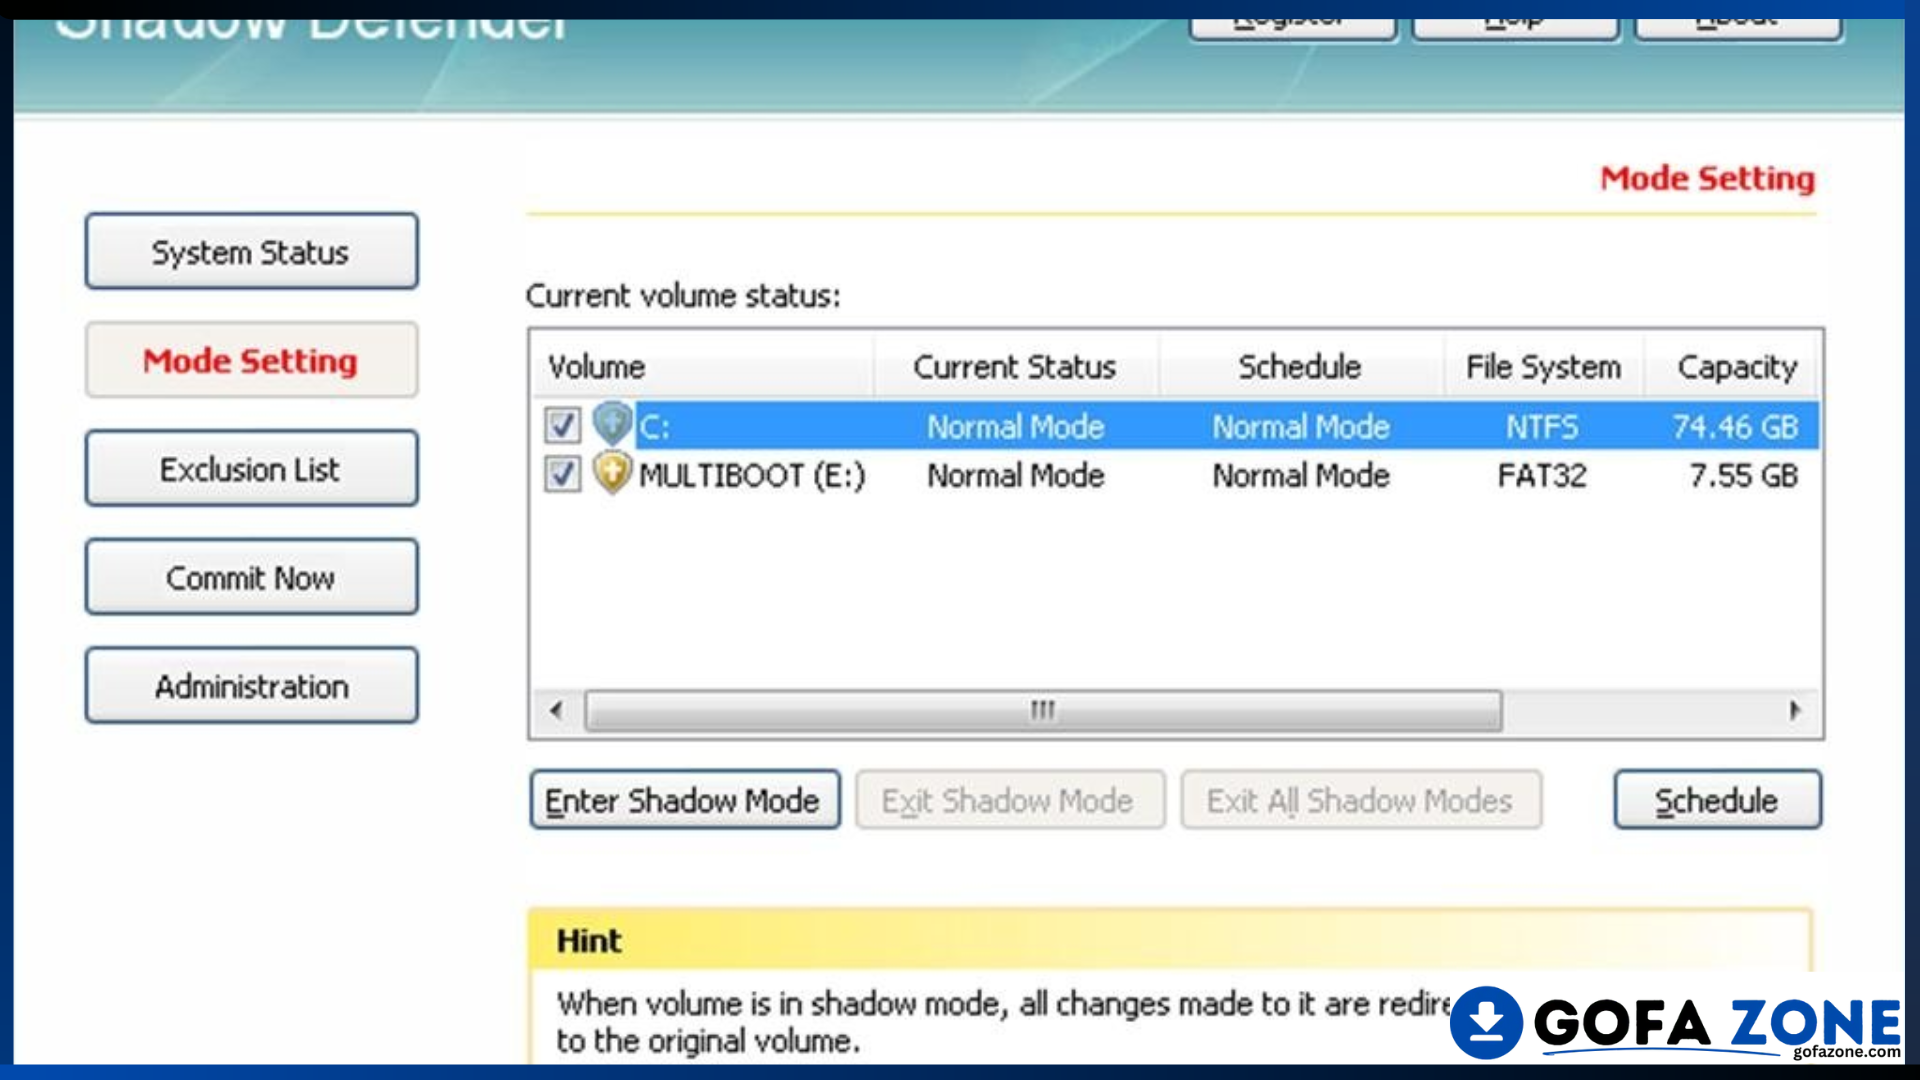Open the Schedule dialog button

click(1717, 800)
